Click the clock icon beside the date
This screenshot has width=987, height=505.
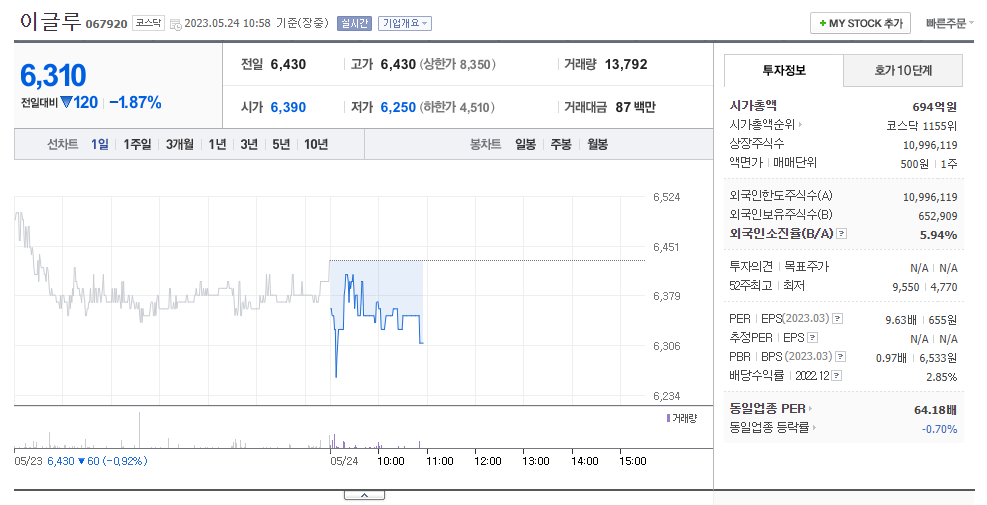[x=176, y=25]
